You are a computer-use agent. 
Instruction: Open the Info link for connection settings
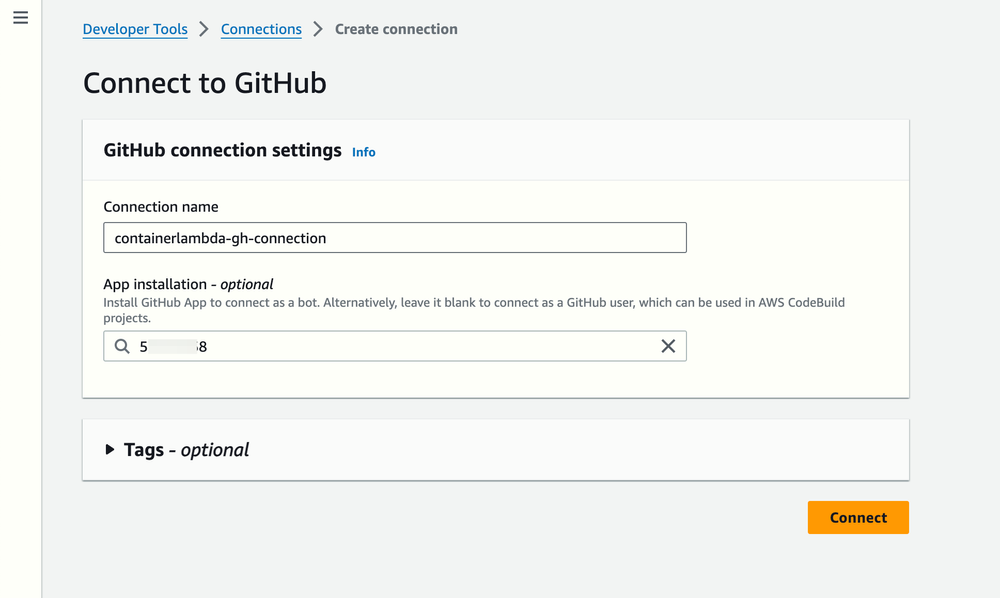click(x=363, y=152)
